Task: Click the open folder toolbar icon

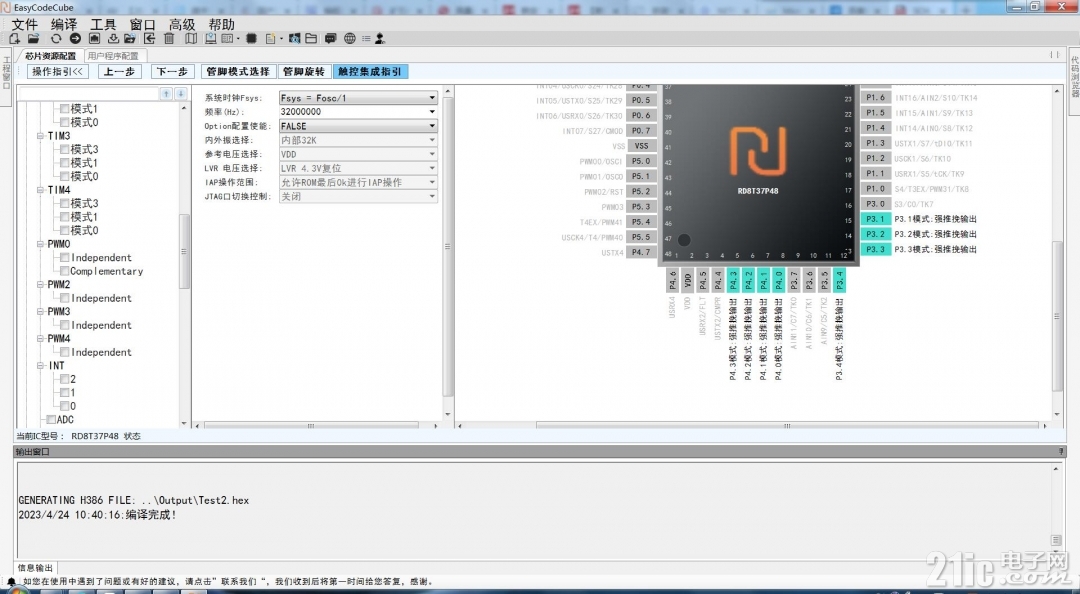Action: 34,39
